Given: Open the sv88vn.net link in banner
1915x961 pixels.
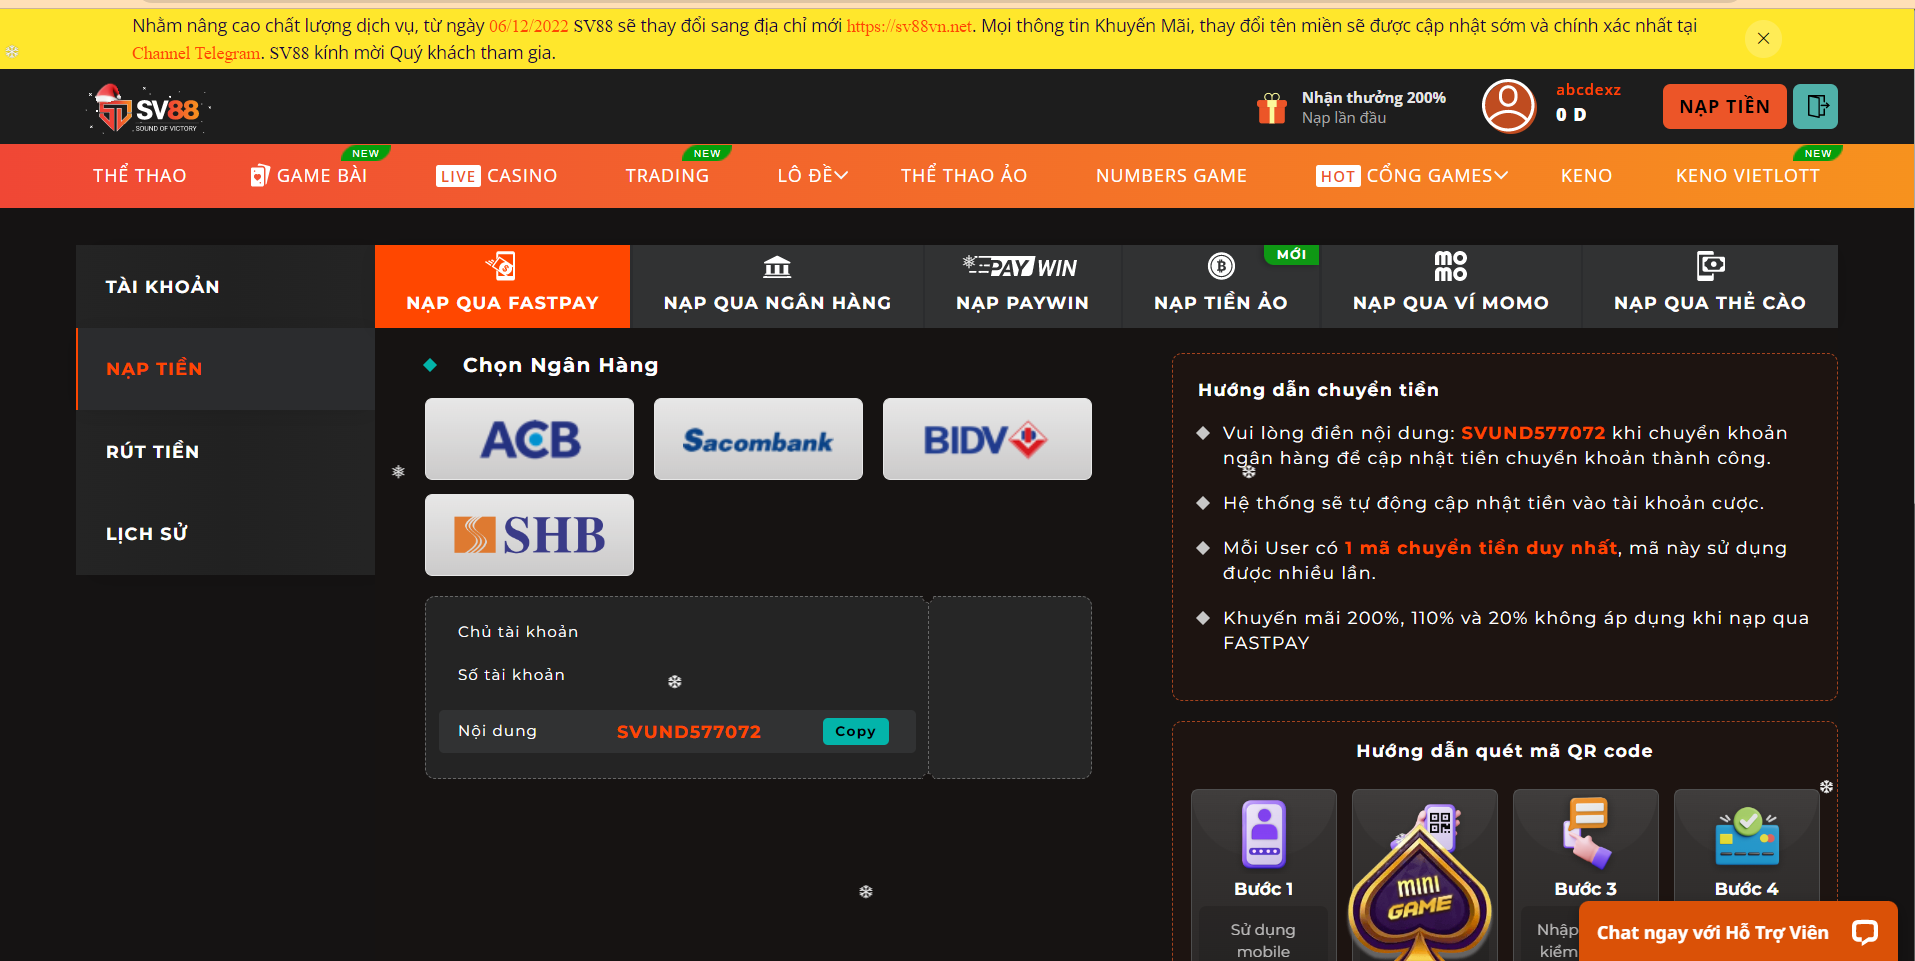Looking at the screenshot, I should [x=909, y=26].
